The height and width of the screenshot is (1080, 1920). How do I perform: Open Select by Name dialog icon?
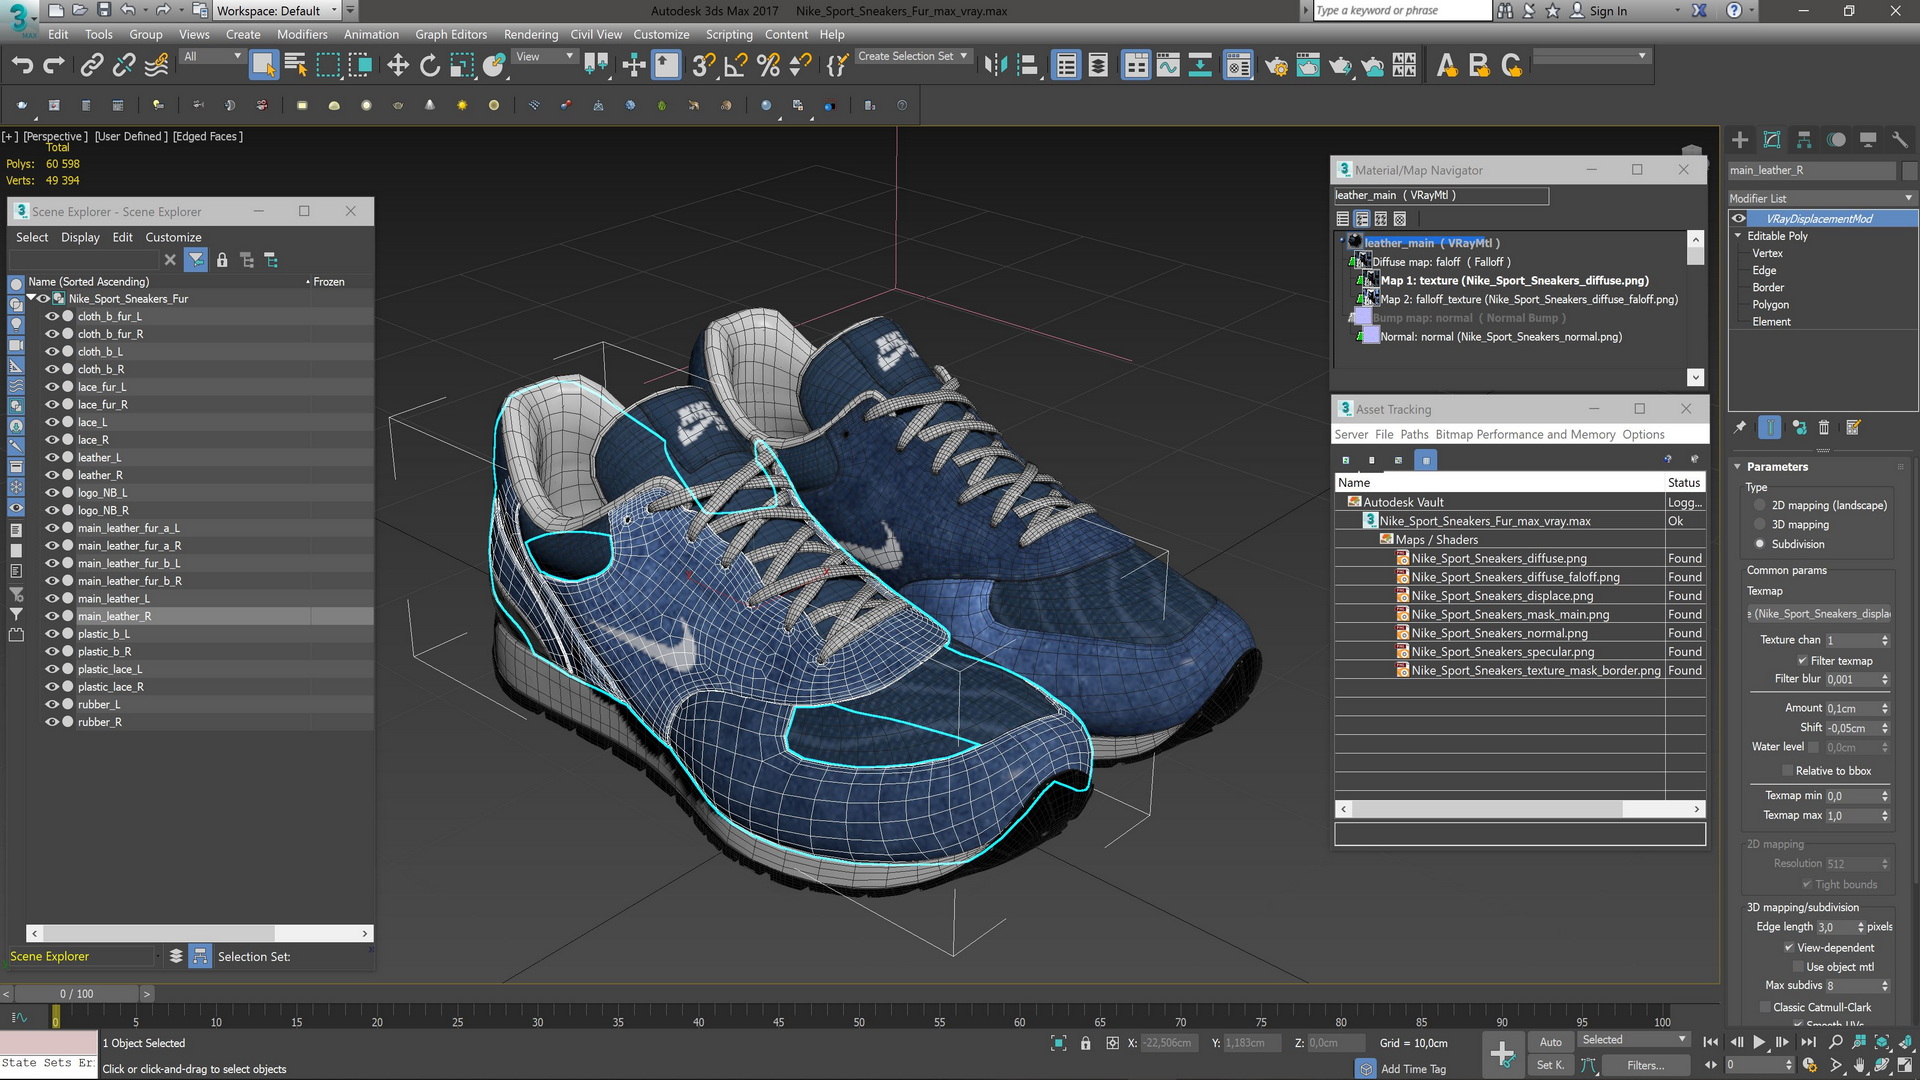(296, 66)
